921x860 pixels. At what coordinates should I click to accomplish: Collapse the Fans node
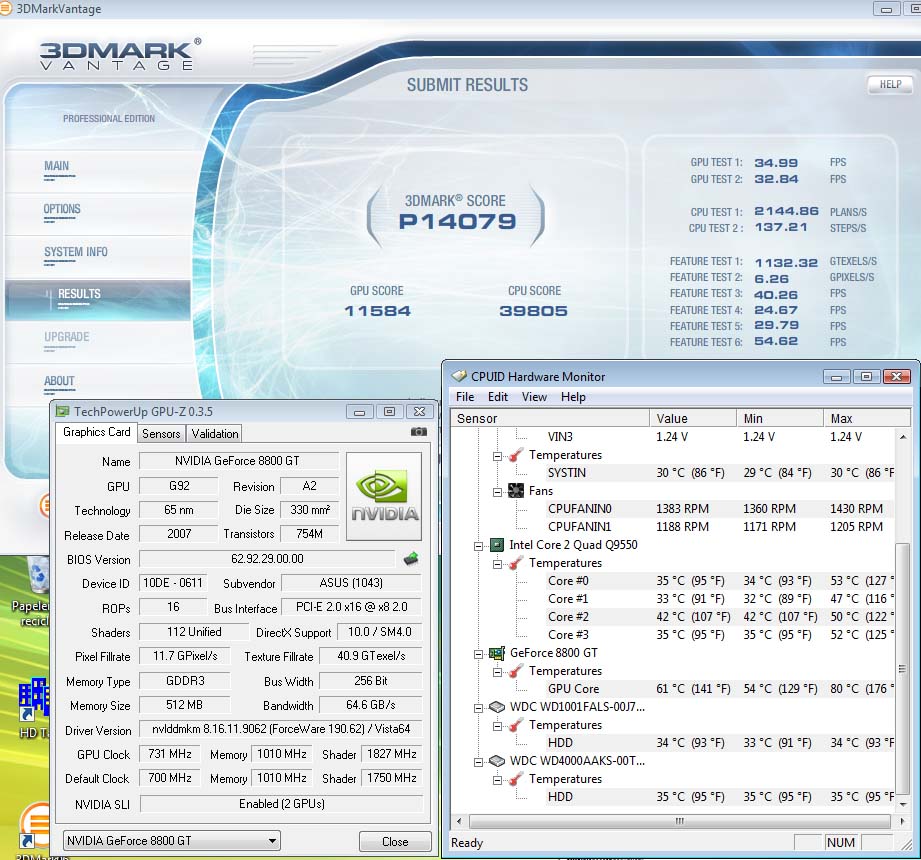tap(498, 492)
